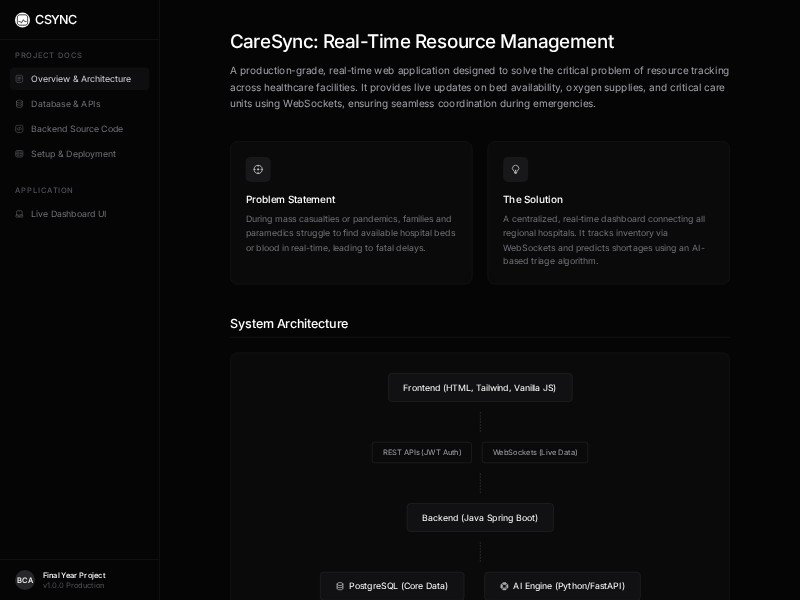Click the REST APIs (JWT Auth) box
Viewport: 800px width, 600px height.
click(x=422, y=453)
